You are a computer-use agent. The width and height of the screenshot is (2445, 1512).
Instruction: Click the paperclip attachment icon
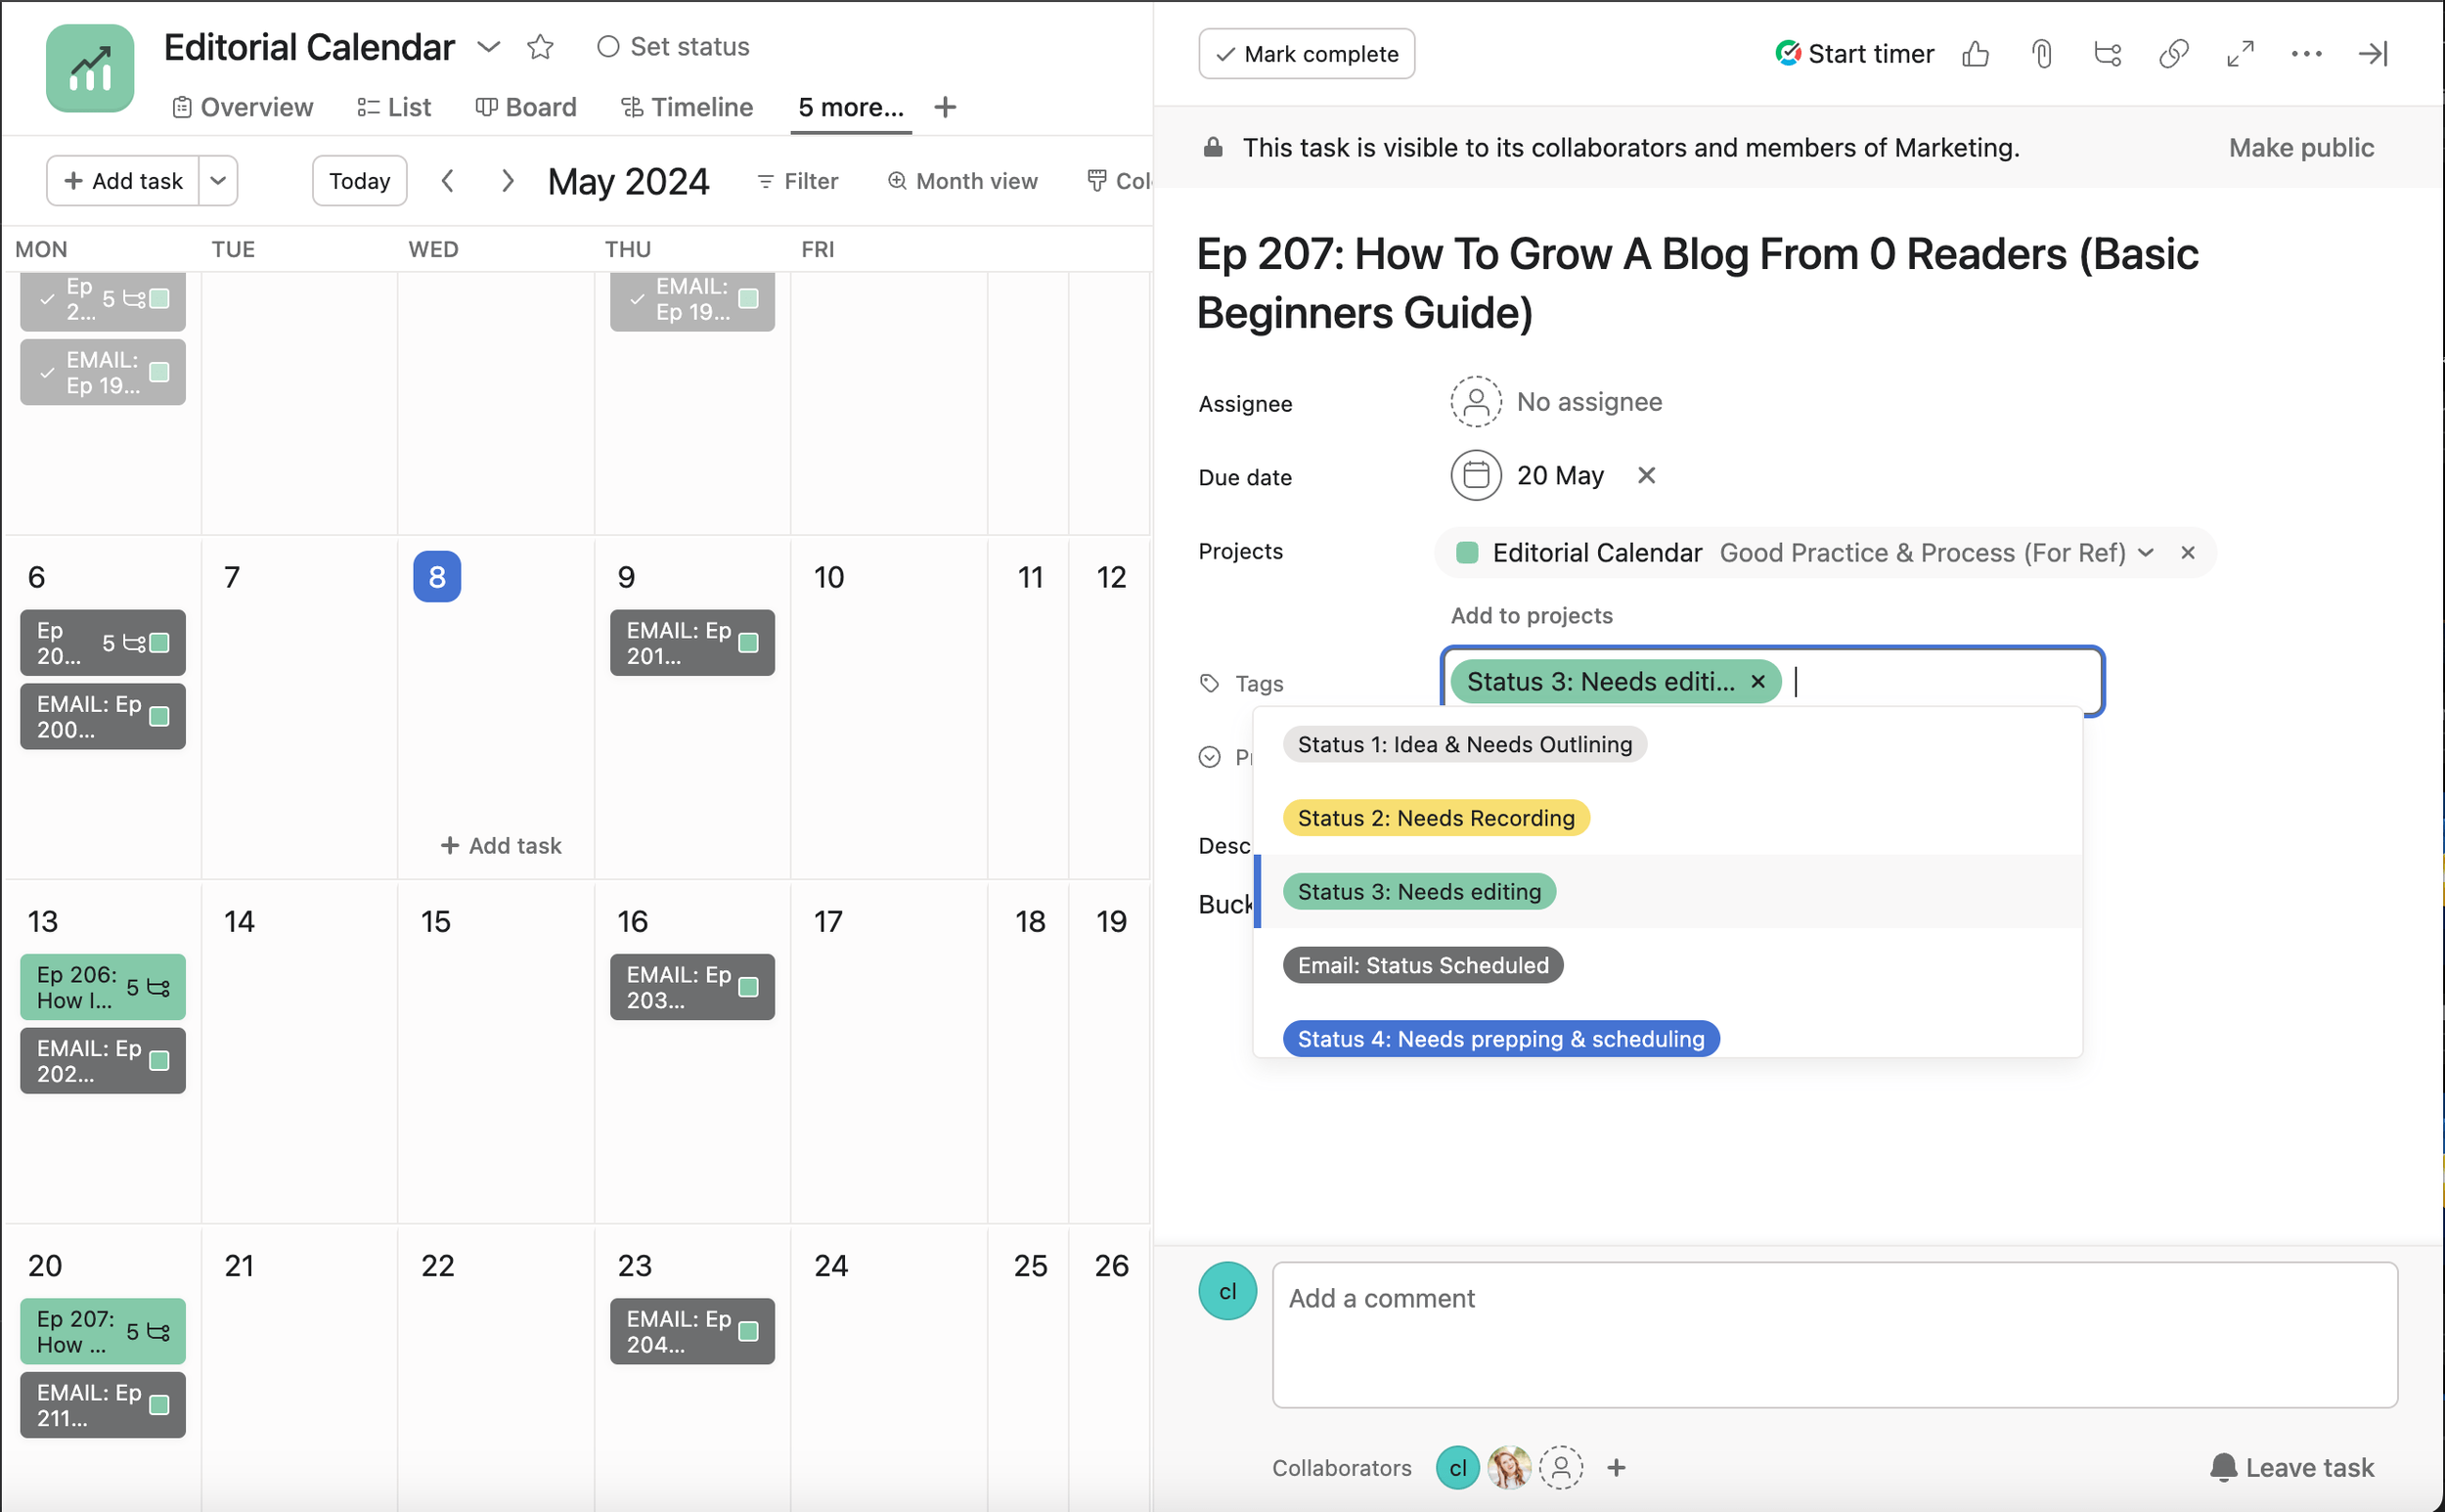click(2041, 54)
